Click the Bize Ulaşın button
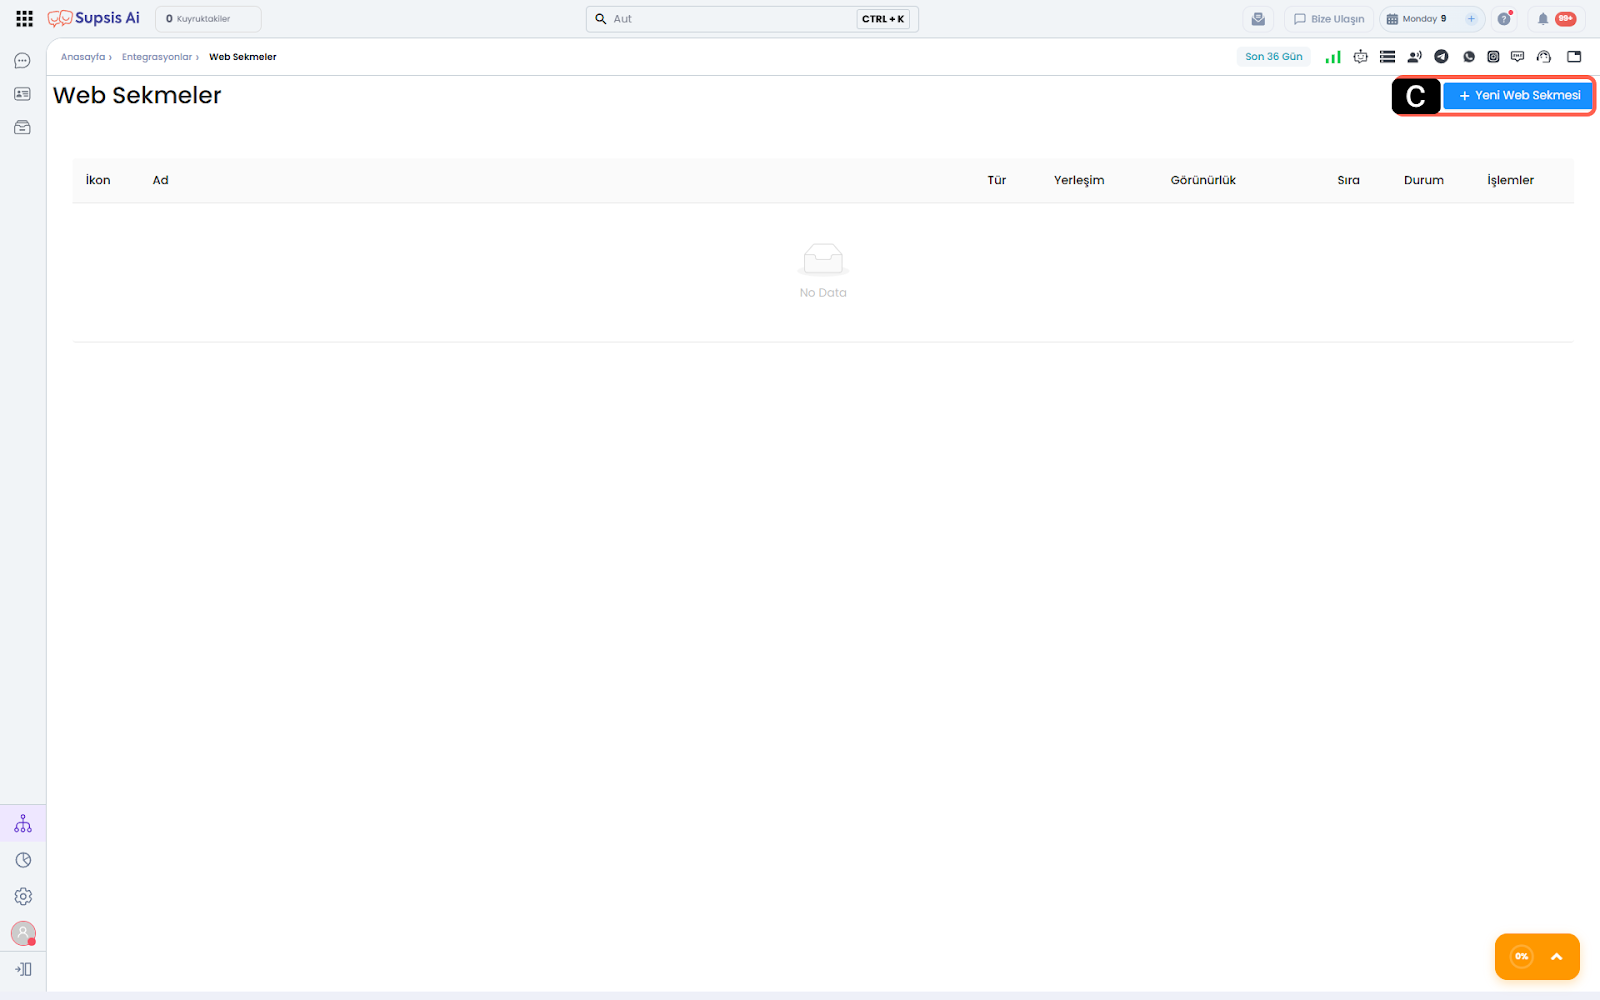The height and width of the screenshot is (1000, 1600). click(x=1328, y=19)
